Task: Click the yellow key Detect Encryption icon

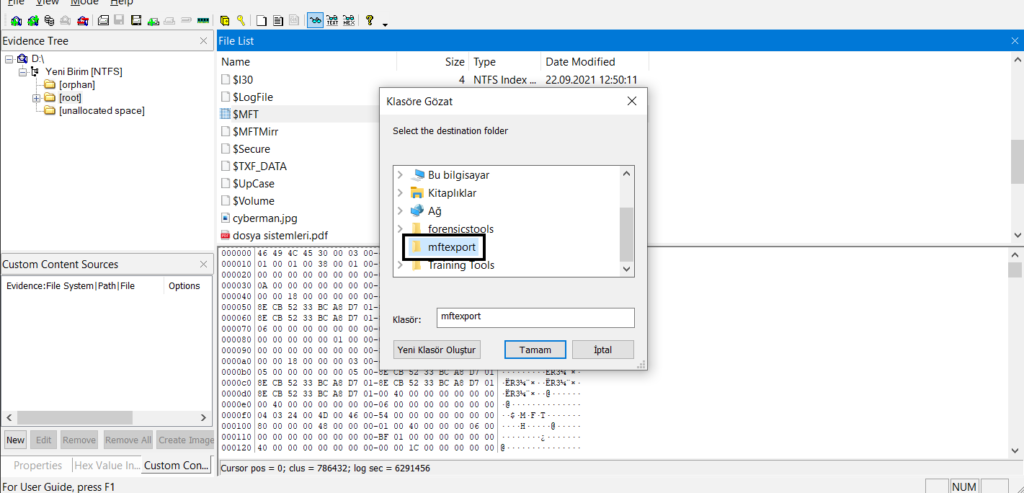Action: click(x=241, y=20)
